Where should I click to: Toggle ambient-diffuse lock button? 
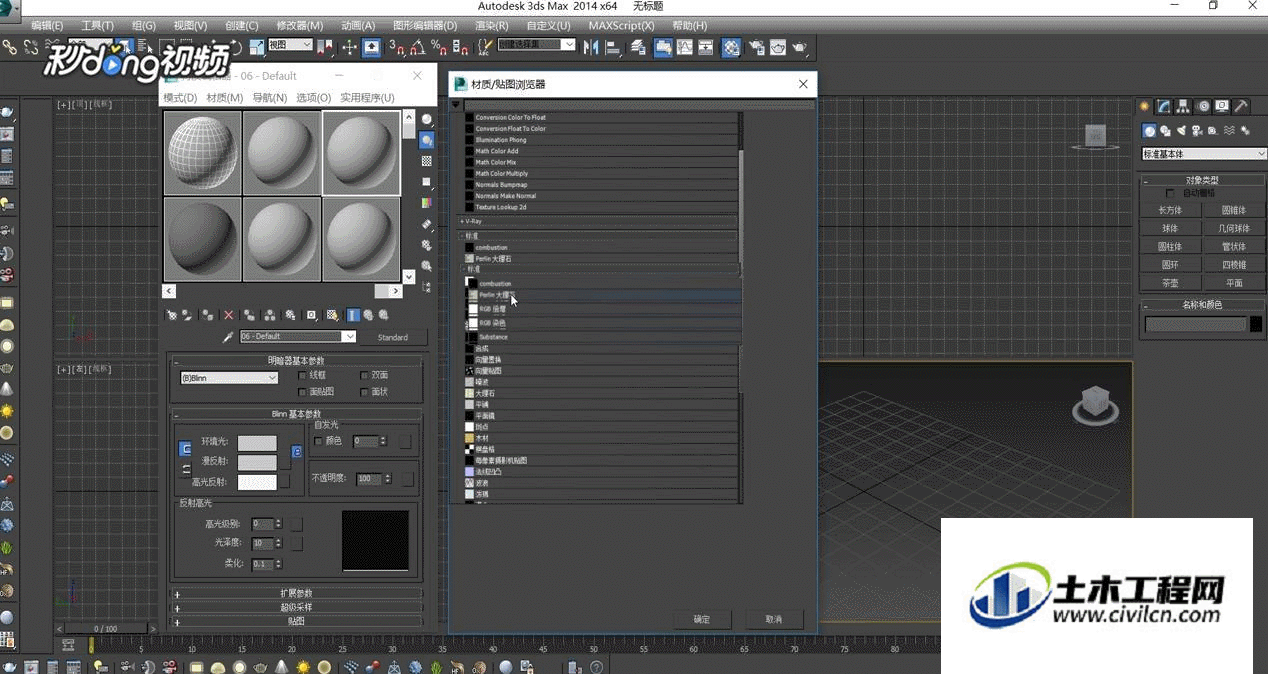click(x=184, y=450)
